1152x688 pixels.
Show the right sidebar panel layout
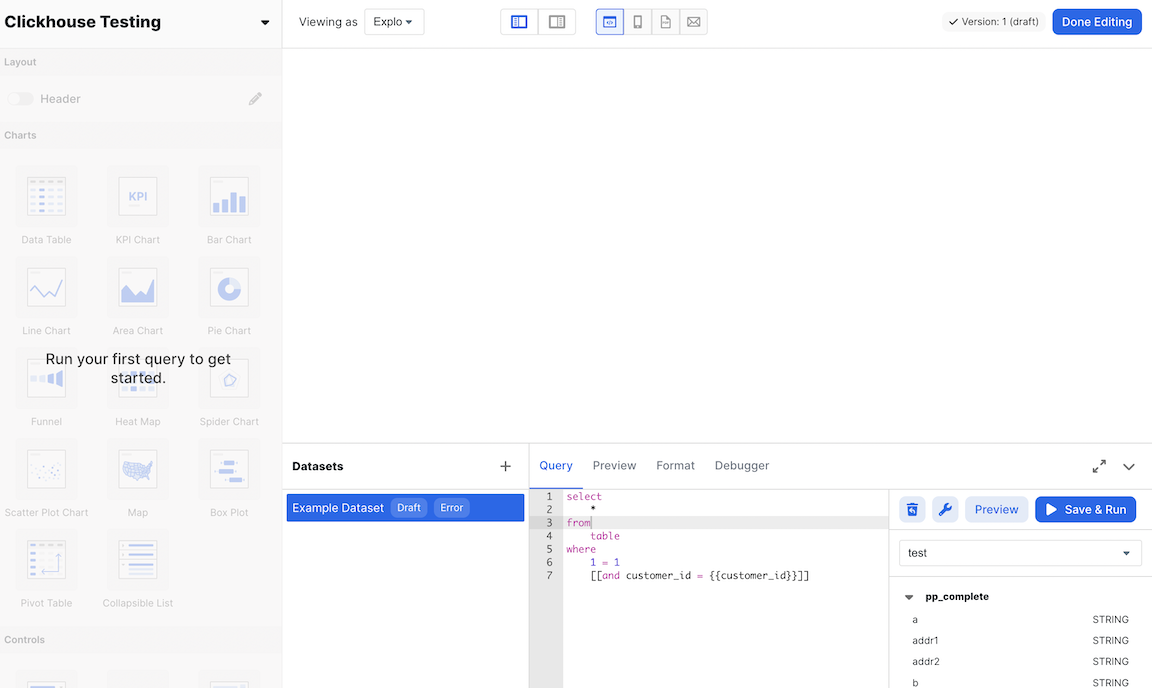[557, 22]
